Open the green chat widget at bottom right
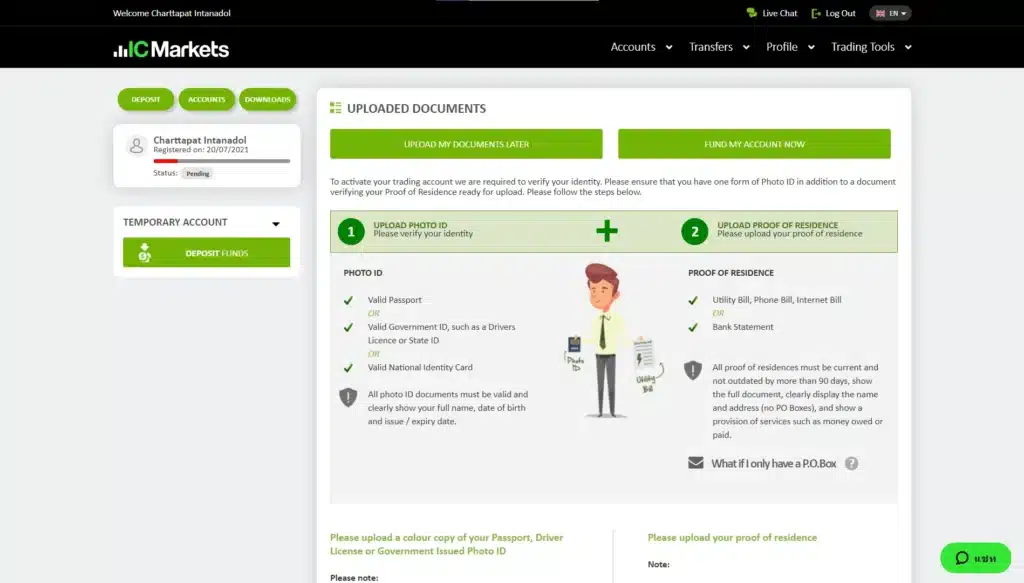1024x583 pixels. click(975, 558)
